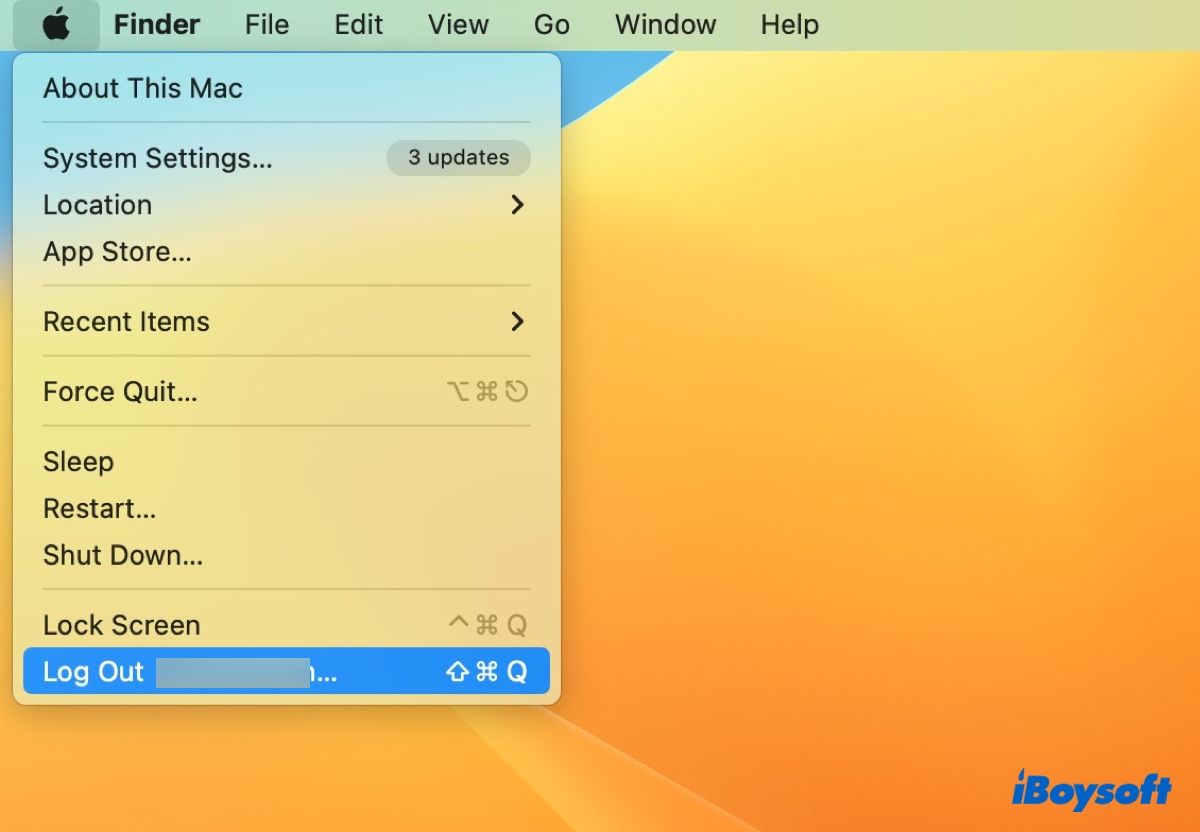The height and width of the screenshot is (832, 1200).
Task: Select Force Quit from the Apple menu
Action: [x=120, y=392]
